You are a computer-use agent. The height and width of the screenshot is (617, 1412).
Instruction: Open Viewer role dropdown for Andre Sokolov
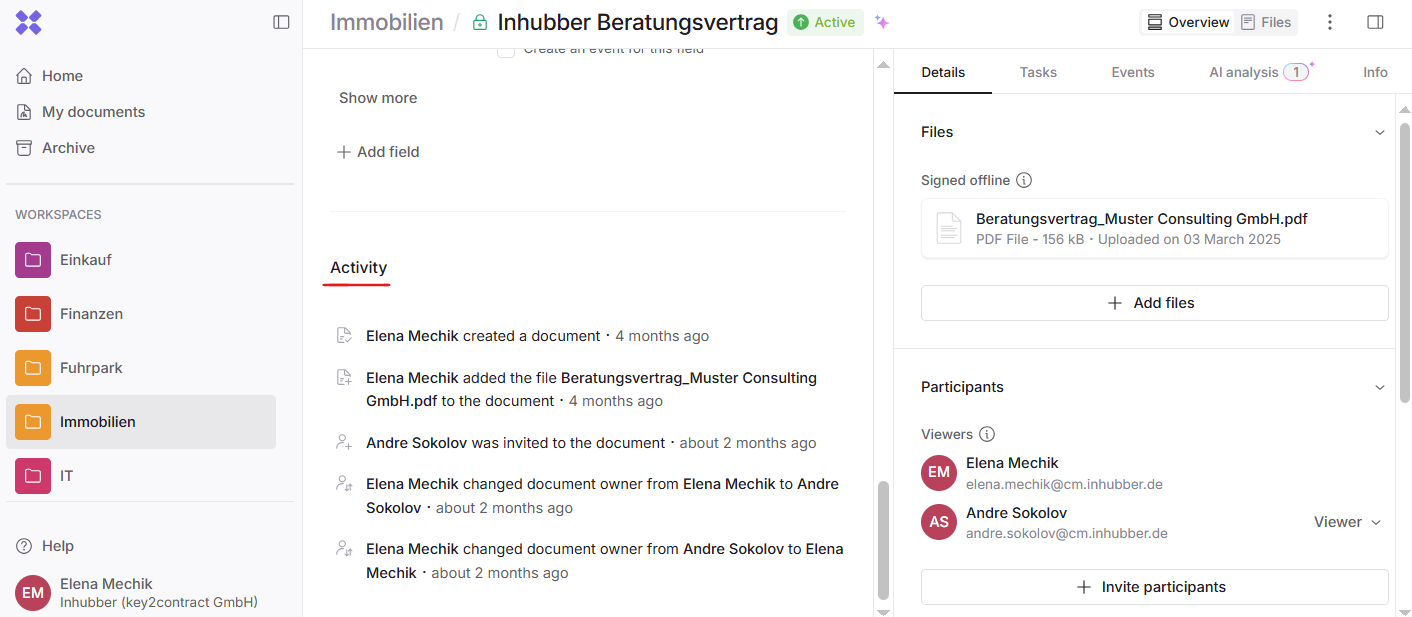[x=1347, y=522]
